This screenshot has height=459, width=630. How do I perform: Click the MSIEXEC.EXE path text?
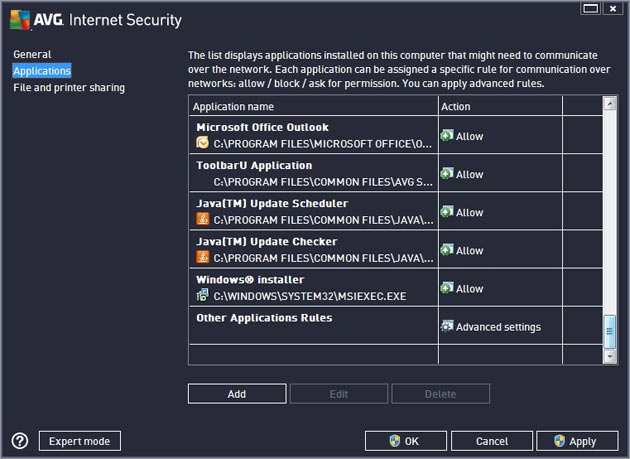point(310,297)
